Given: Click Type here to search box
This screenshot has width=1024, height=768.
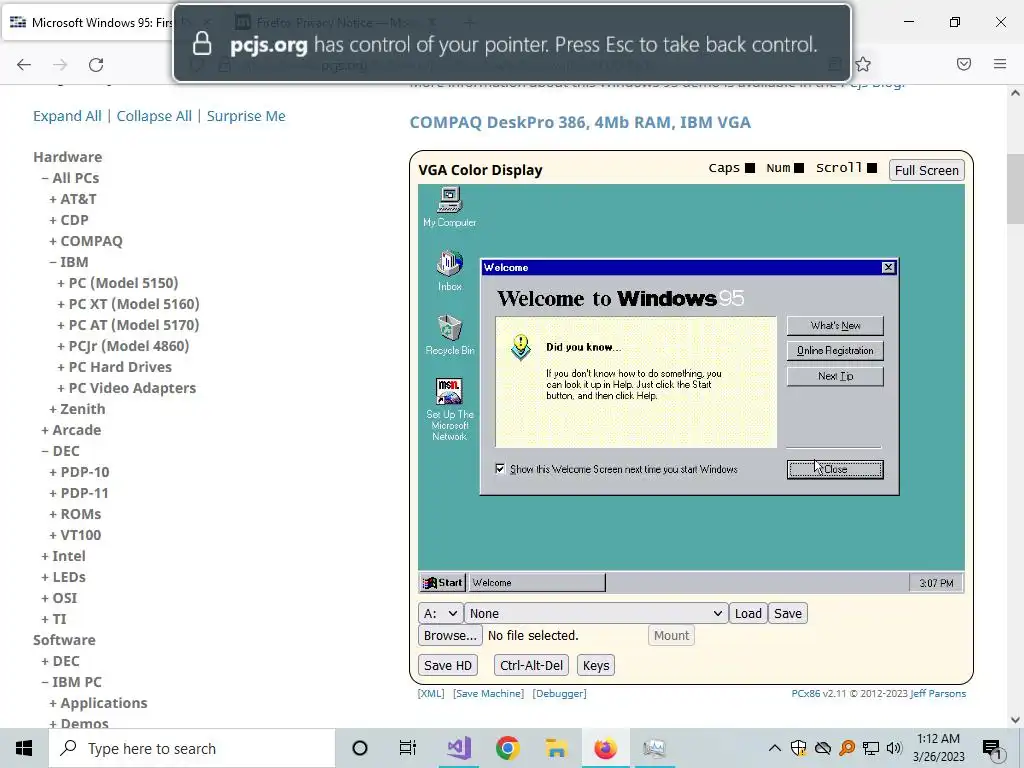Looking at the screenshot, I should [x=191, y=748].
